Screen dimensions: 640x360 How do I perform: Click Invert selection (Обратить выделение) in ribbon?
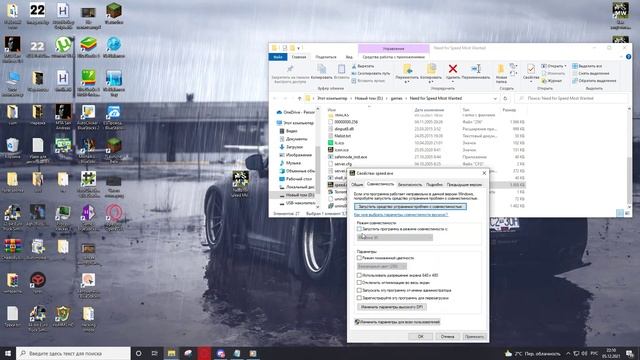[594, 81]
